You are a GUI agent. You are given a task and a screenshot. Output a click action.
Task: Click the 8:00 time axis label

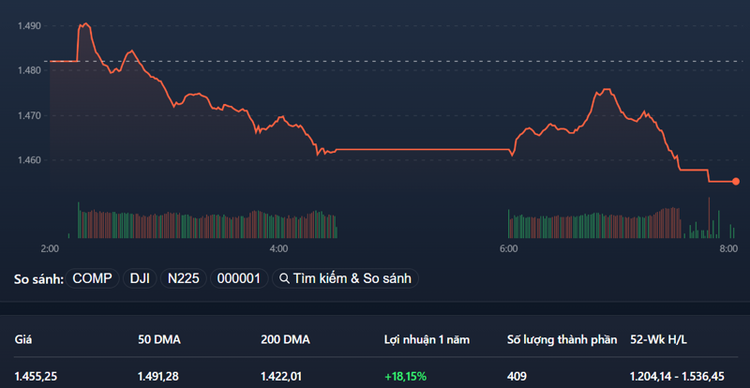tap(729, 249)
